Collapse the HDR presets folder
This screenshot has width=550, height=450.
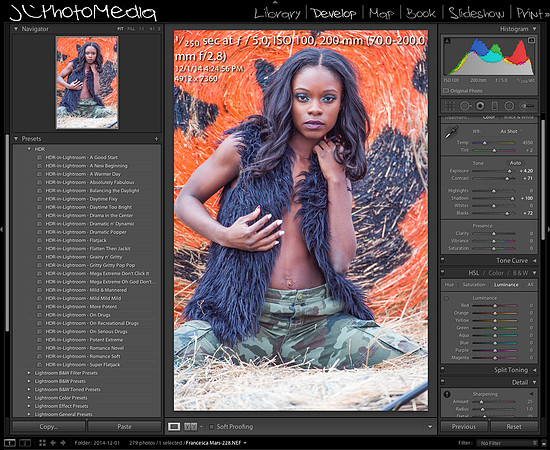29,149
